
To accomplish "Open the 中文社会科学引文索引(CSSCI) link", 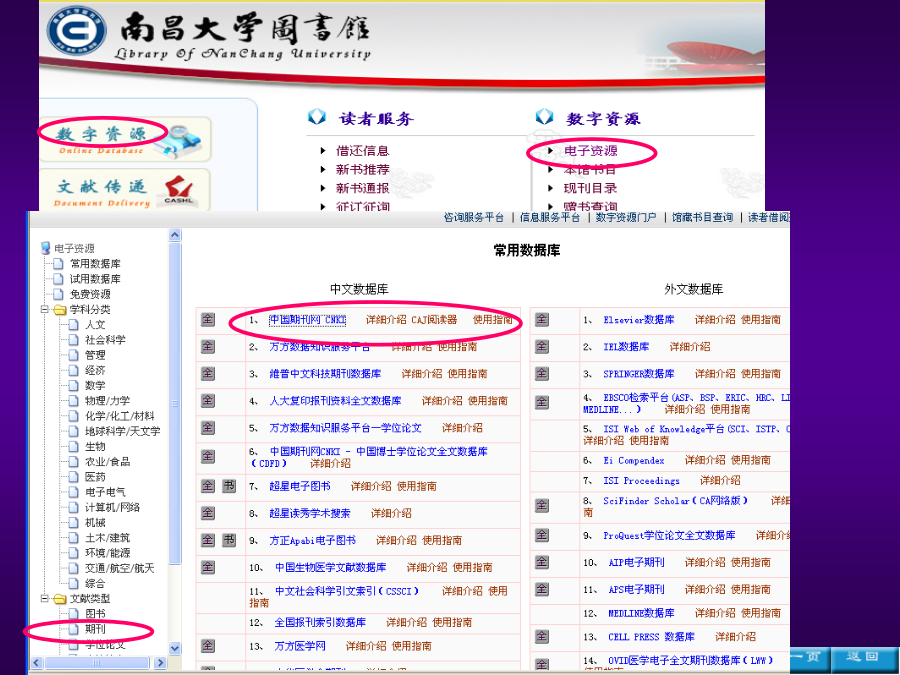I will [x=347, y=591].
